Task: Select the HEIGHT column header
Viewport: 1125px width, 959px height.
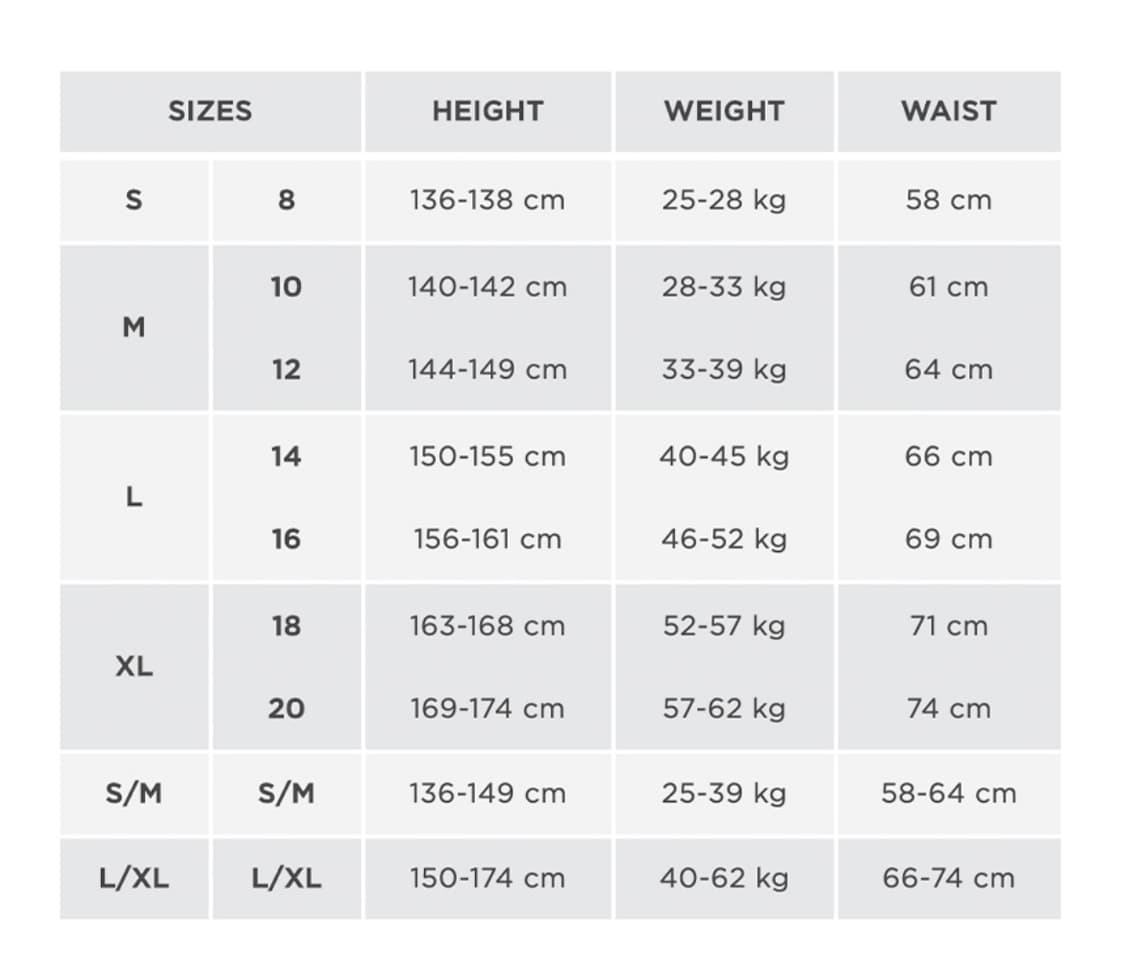Action: (487, 111)
